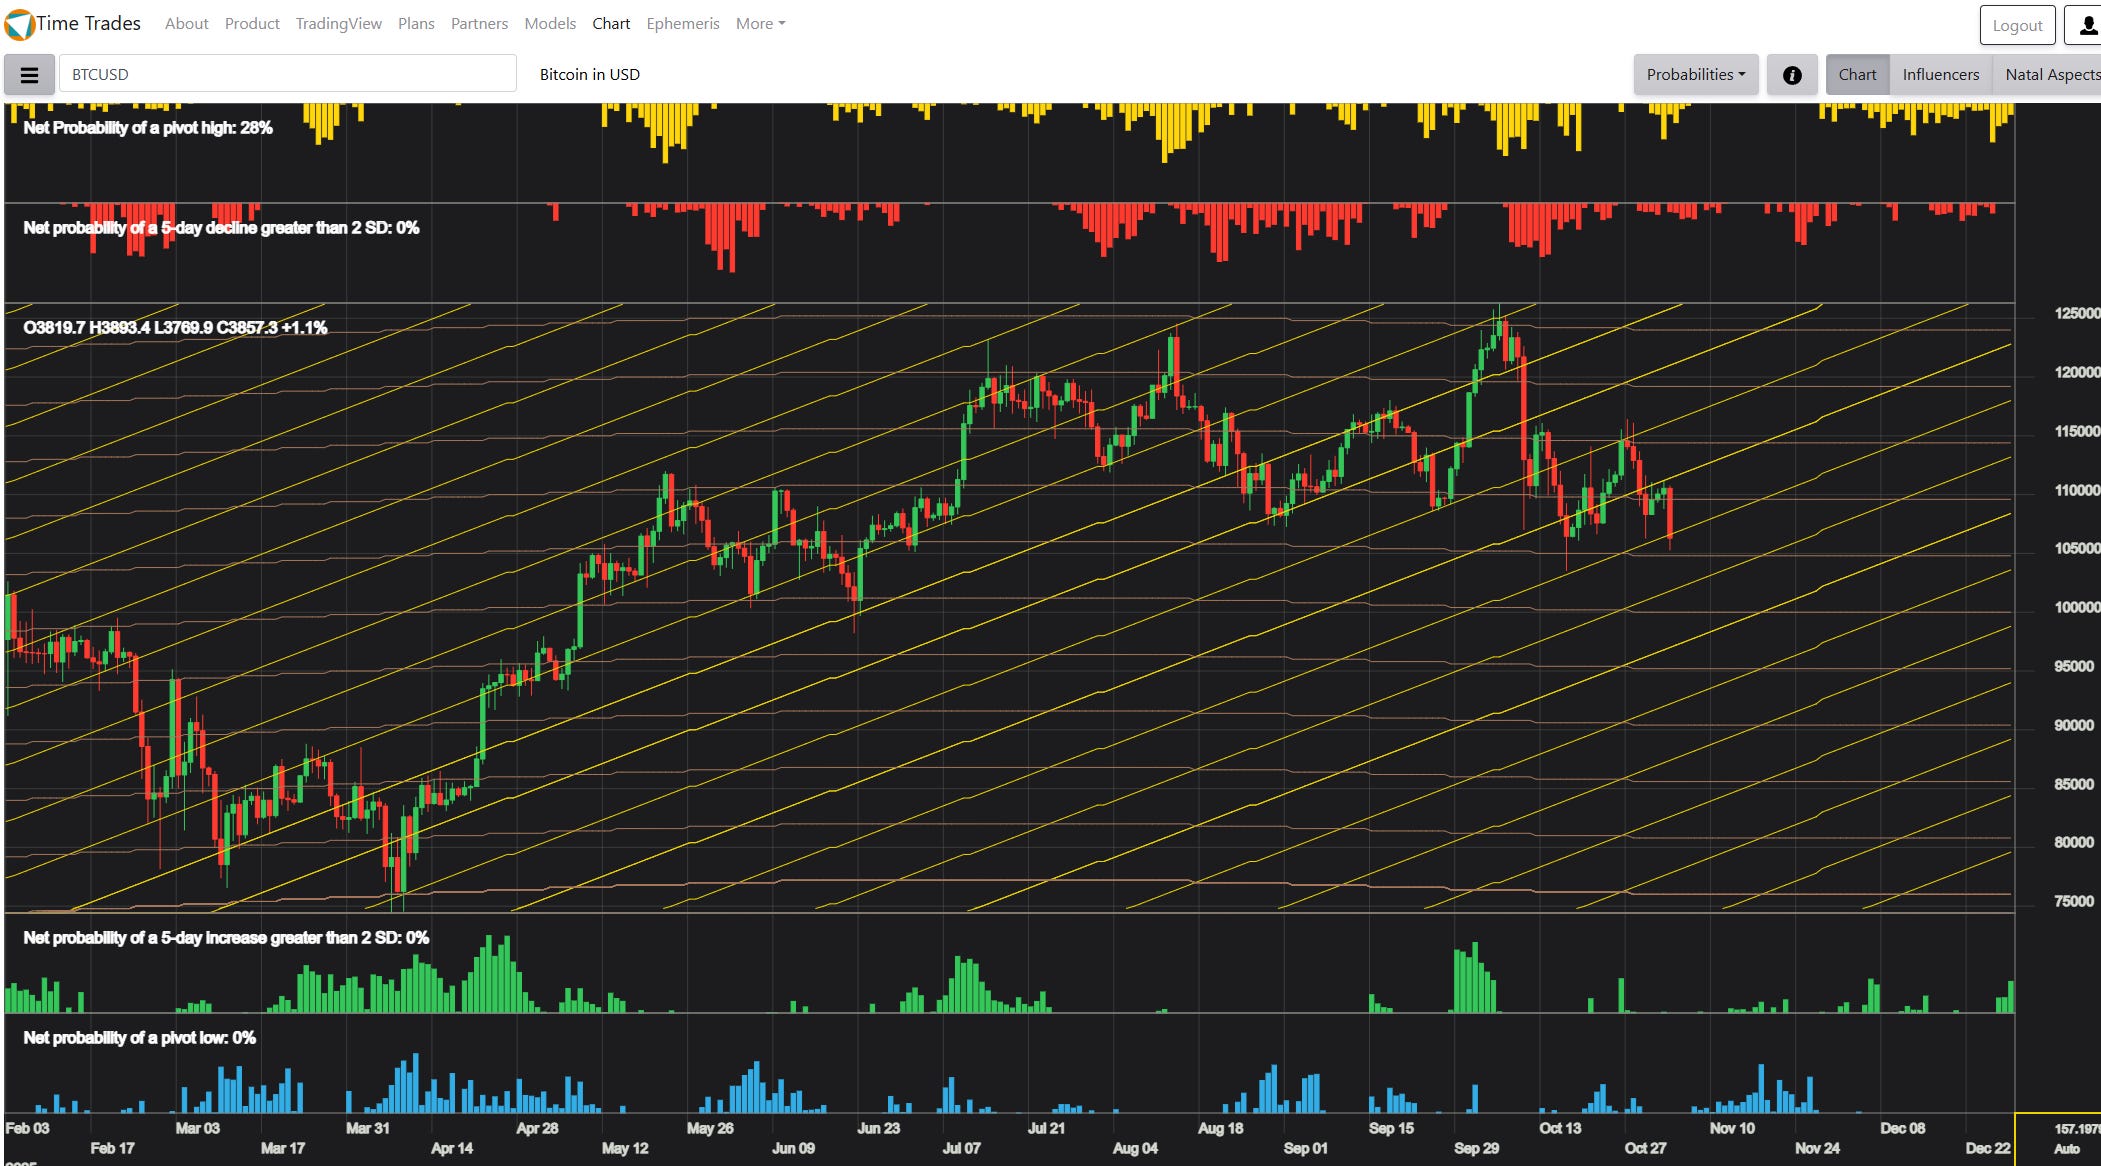Viewport: 2101px width, 1166px height.
Task: Click the Logout button
Action: (x=2017, y=26)
